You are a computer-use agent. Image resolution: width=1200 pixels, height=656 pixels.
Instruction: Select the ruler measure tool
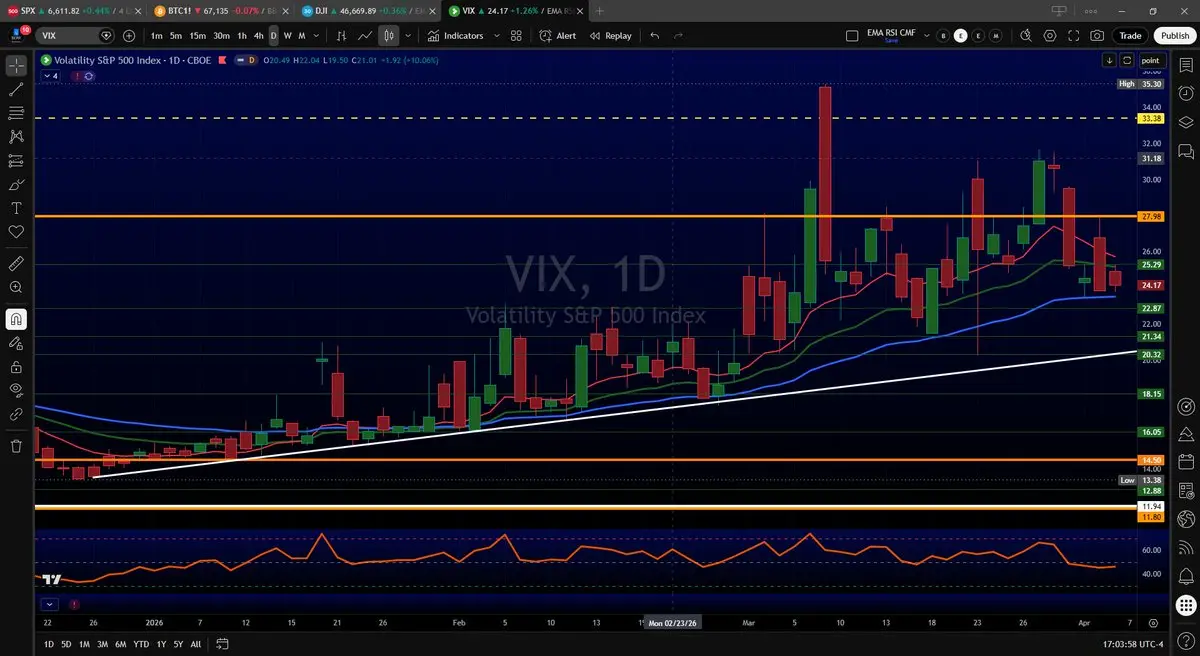[16, 263]
